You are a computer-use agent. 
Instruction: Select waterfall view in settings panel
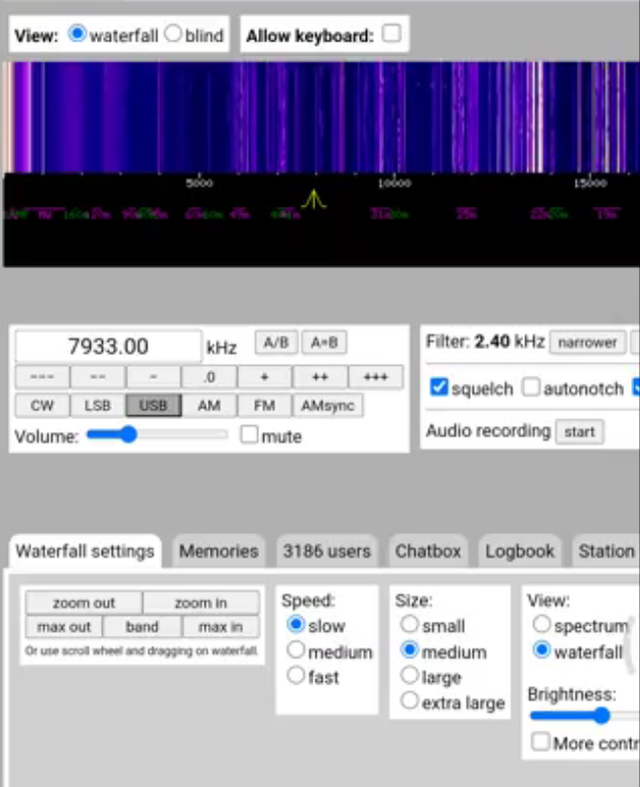click(x=542, y=650)
